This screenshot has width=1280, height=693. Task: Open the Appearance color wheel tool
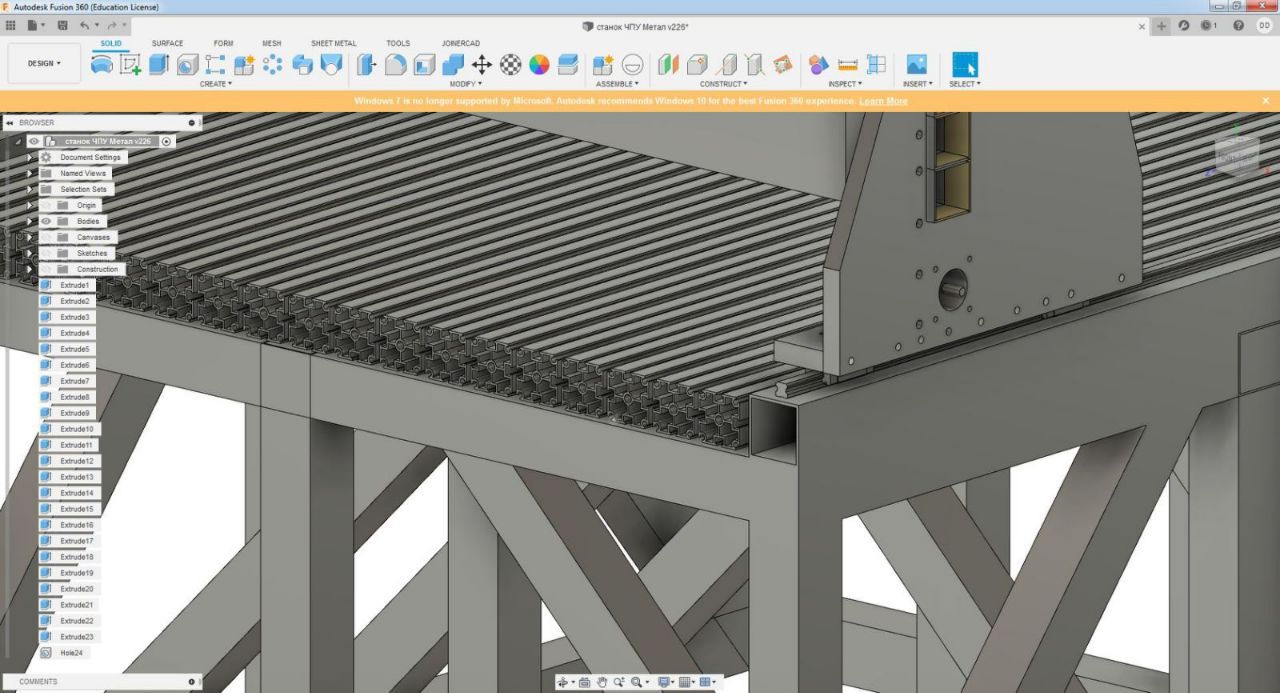point(539,65)
